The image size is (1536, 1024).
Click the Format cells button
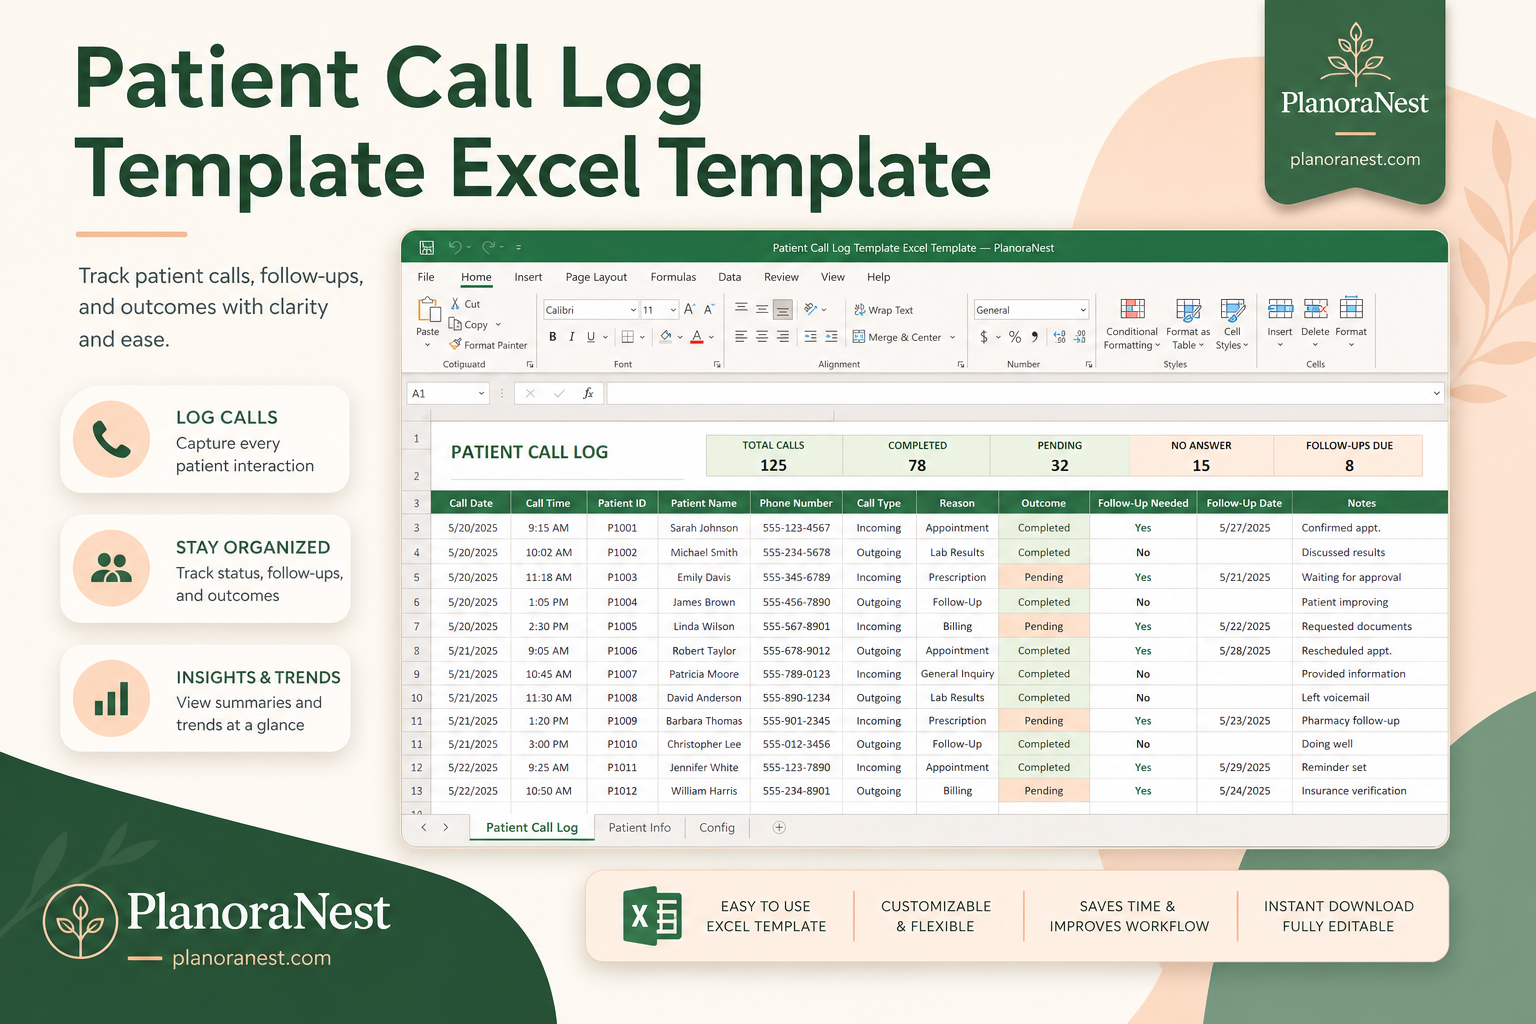click(x=1351, y=322)
